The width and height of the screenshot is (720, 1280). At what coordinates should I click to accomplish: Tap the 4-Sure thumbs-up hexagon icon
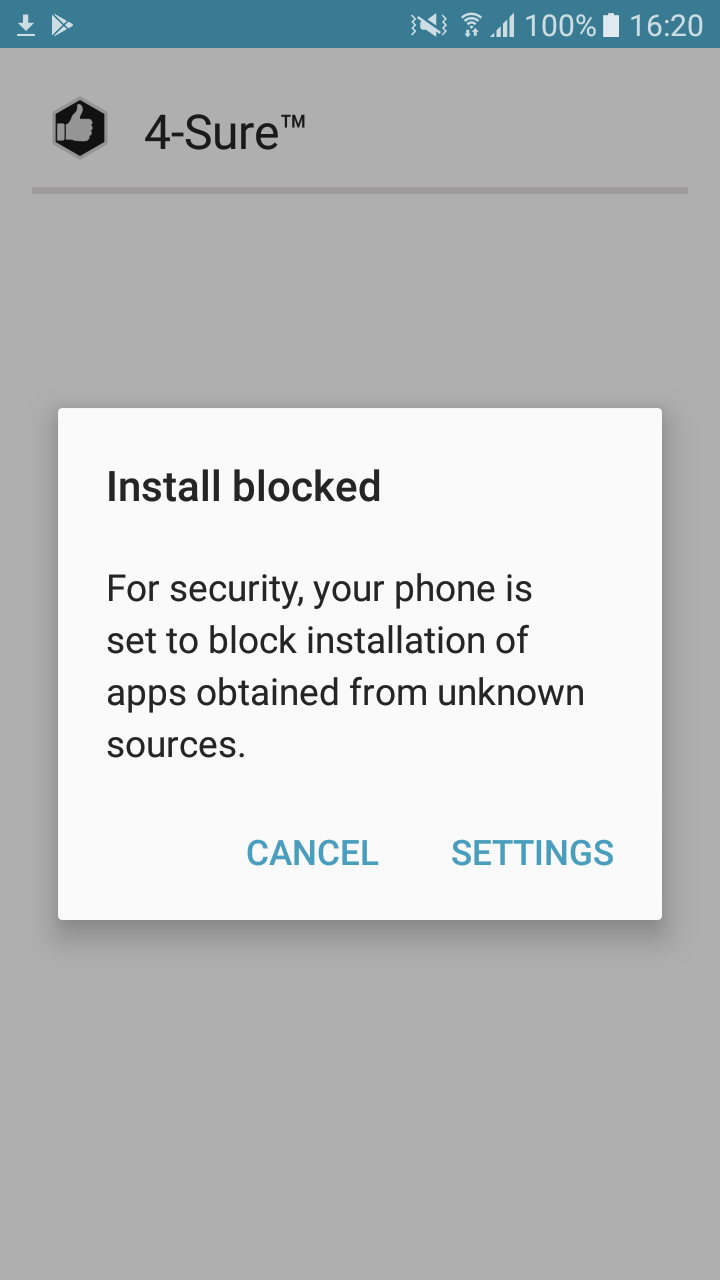(80, 128)
